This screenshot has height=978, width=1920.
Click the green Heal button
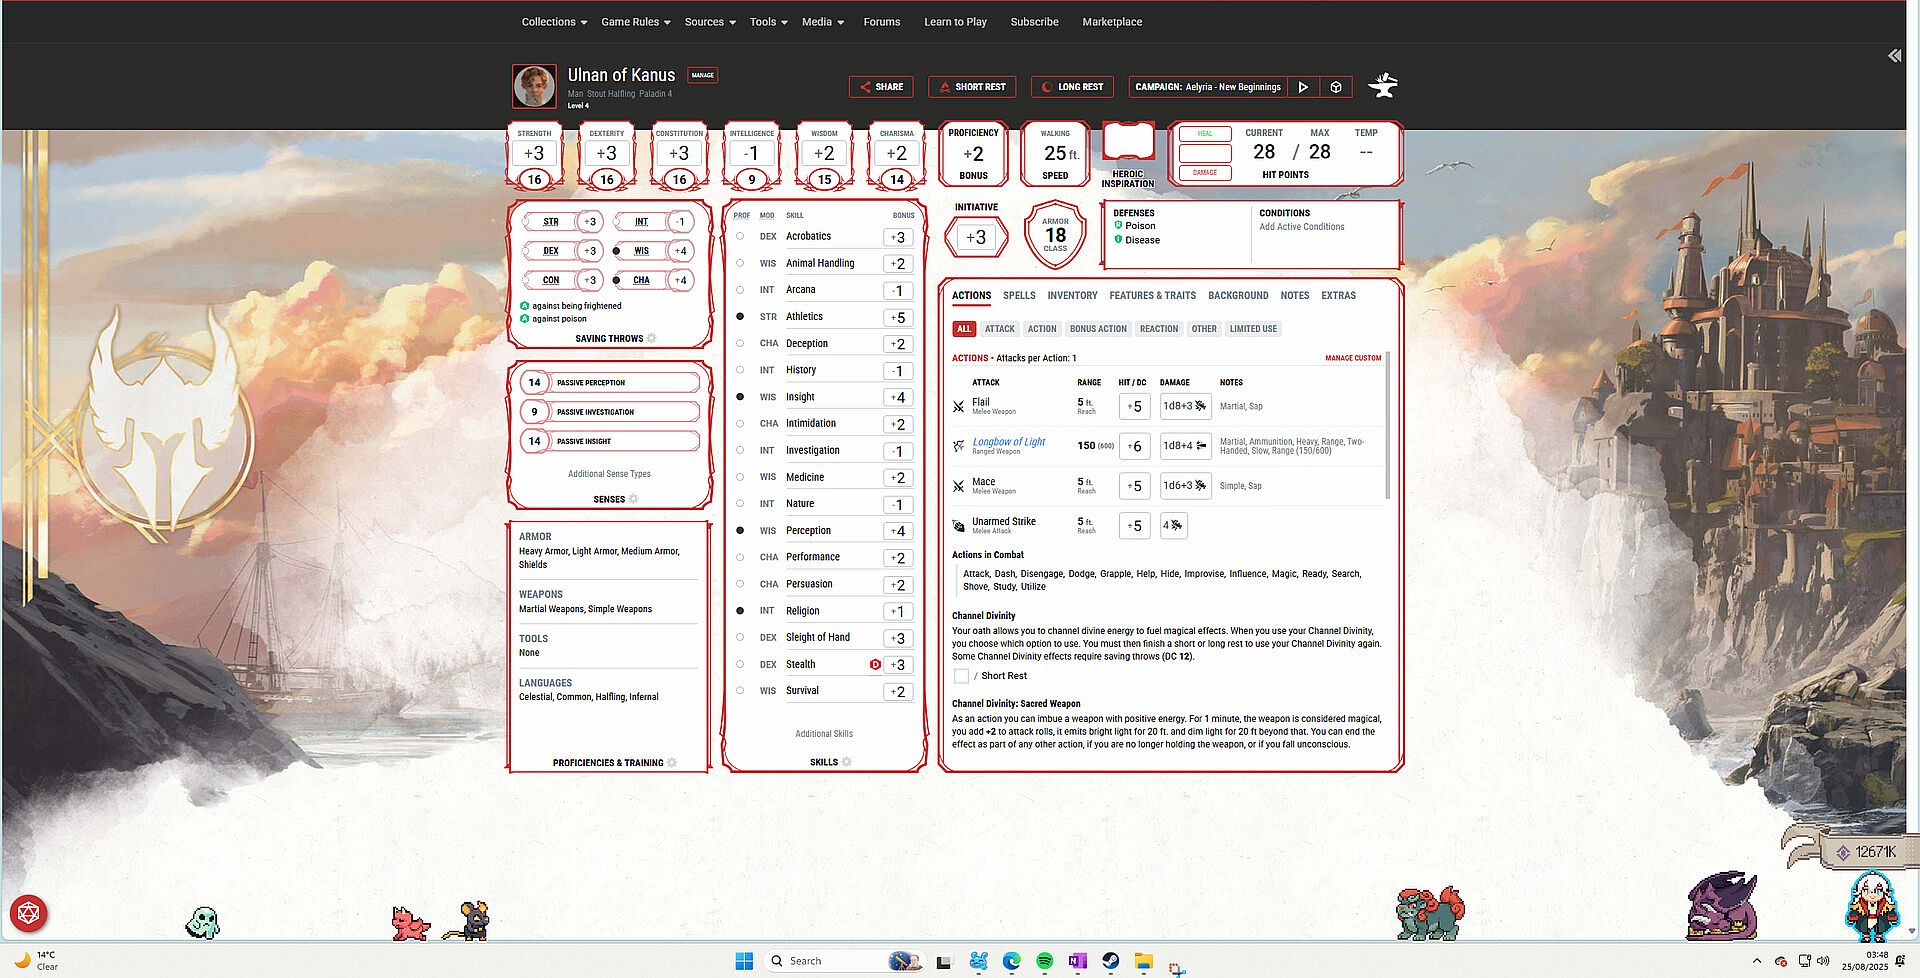coord(1205,134)
